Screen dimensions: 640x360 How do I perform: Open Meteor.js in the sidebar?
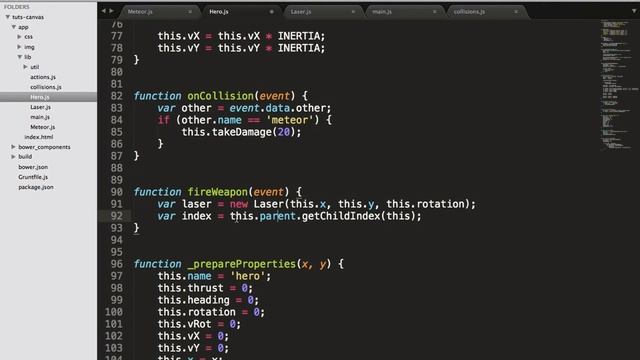coord(42,127)
